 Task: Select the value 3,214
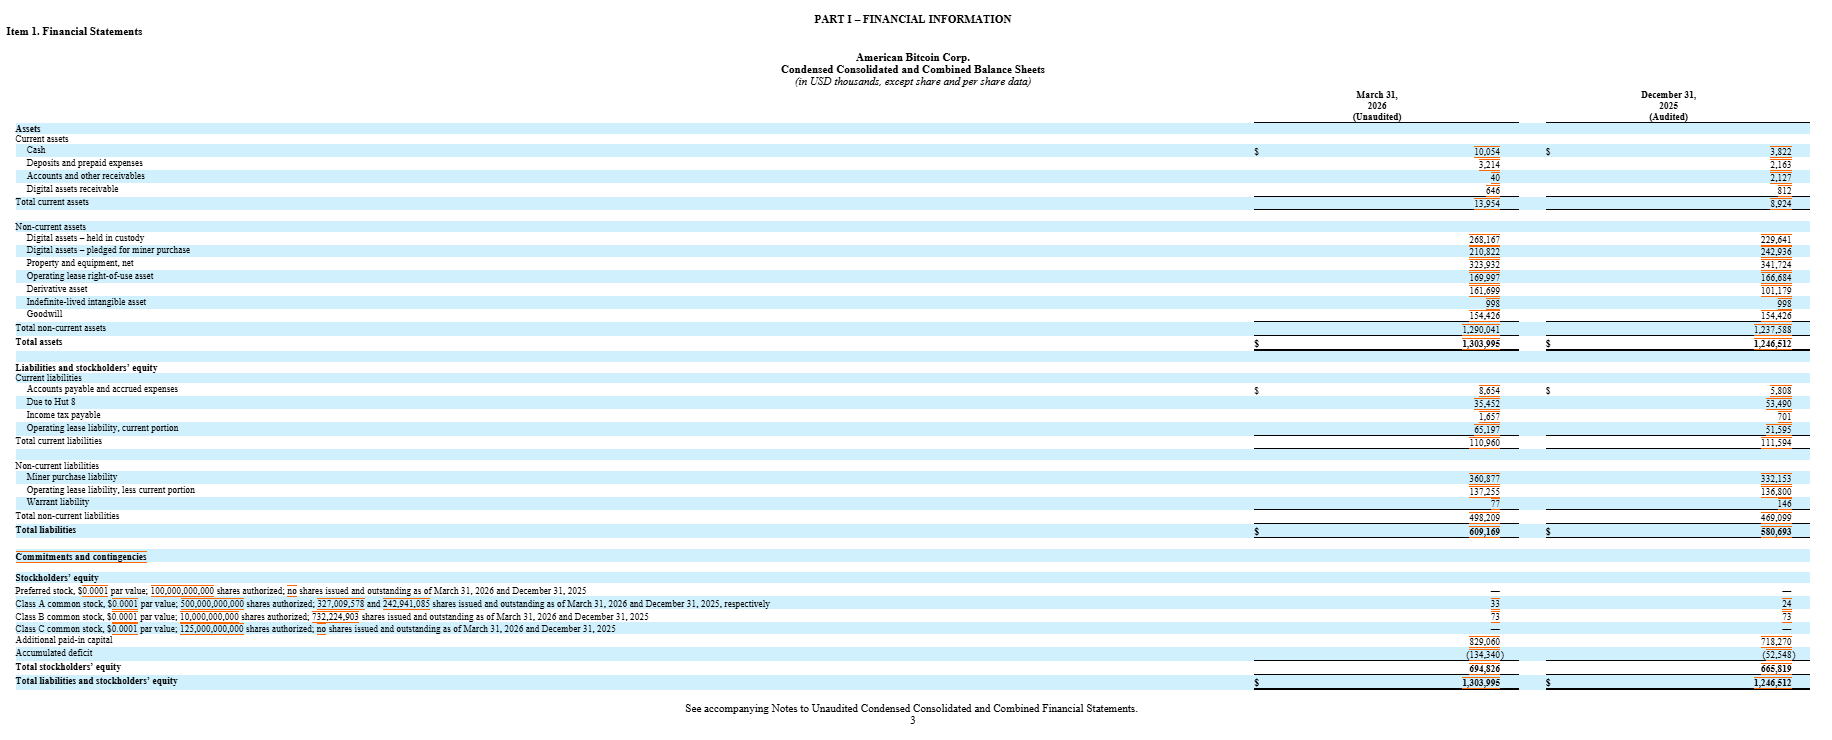click(x=1488, y=164)
